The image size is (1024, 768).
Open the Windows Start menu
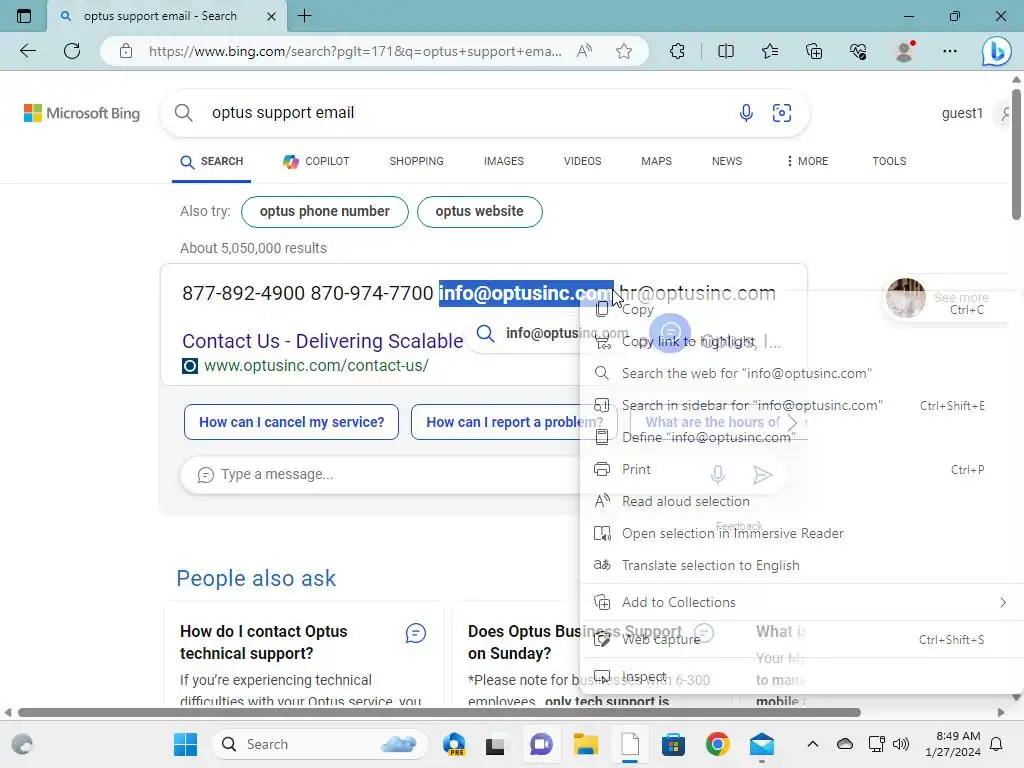[x=185, y=744]
